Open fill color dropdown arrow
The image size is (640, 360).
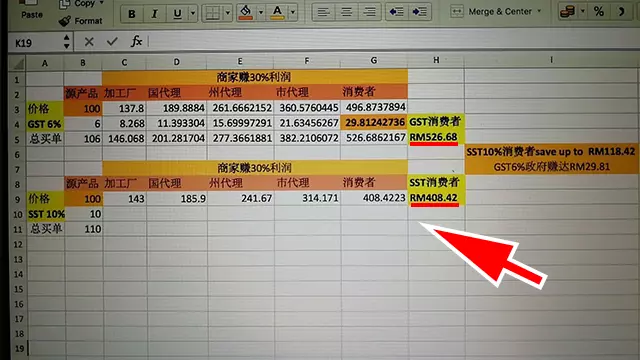(x=261, y=13)
